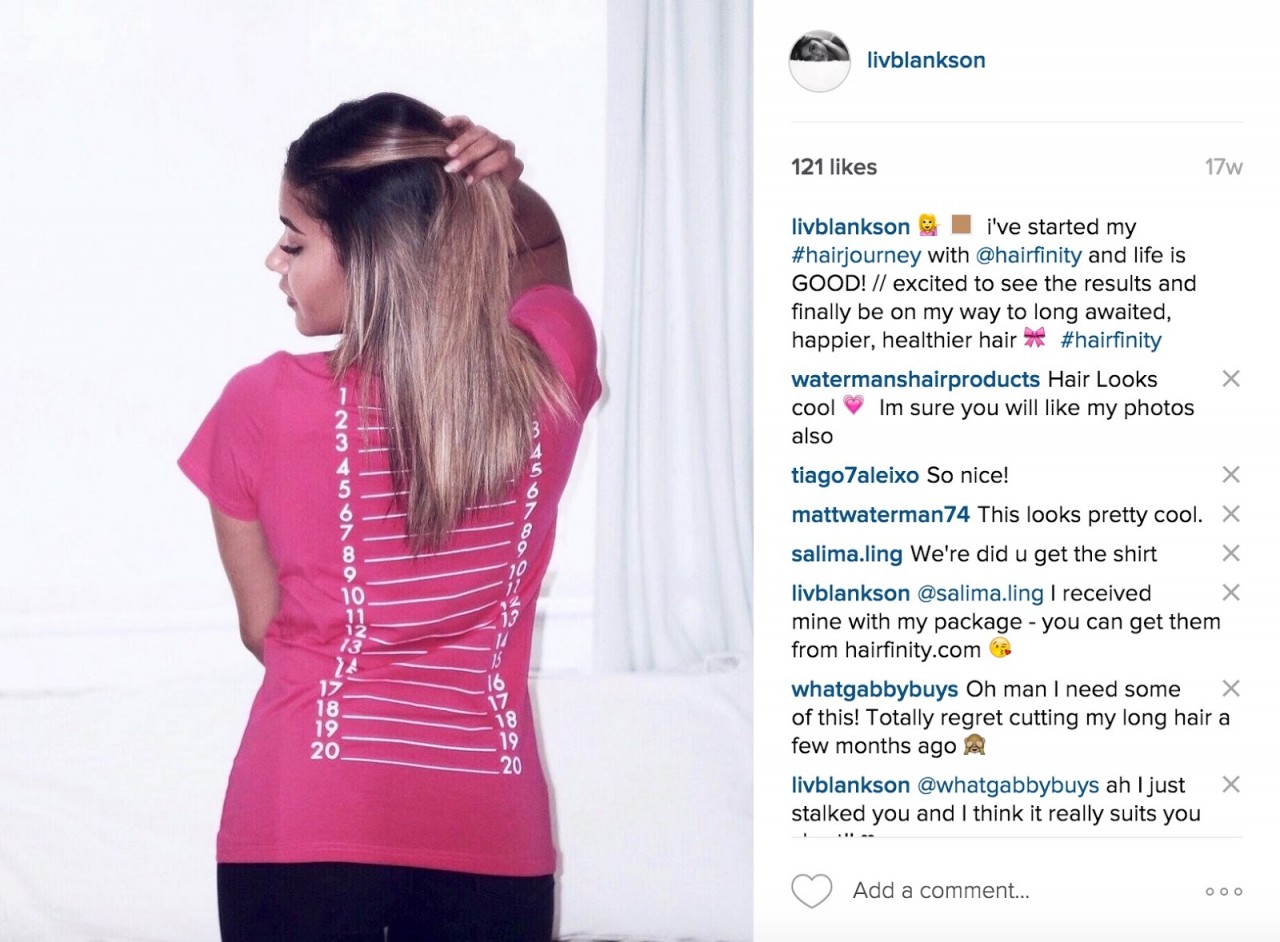Viewport: 1280px width, 942px height.
Task: Remove whatgabbybuys's comment with the X
Action: [x=1231, y=688]
